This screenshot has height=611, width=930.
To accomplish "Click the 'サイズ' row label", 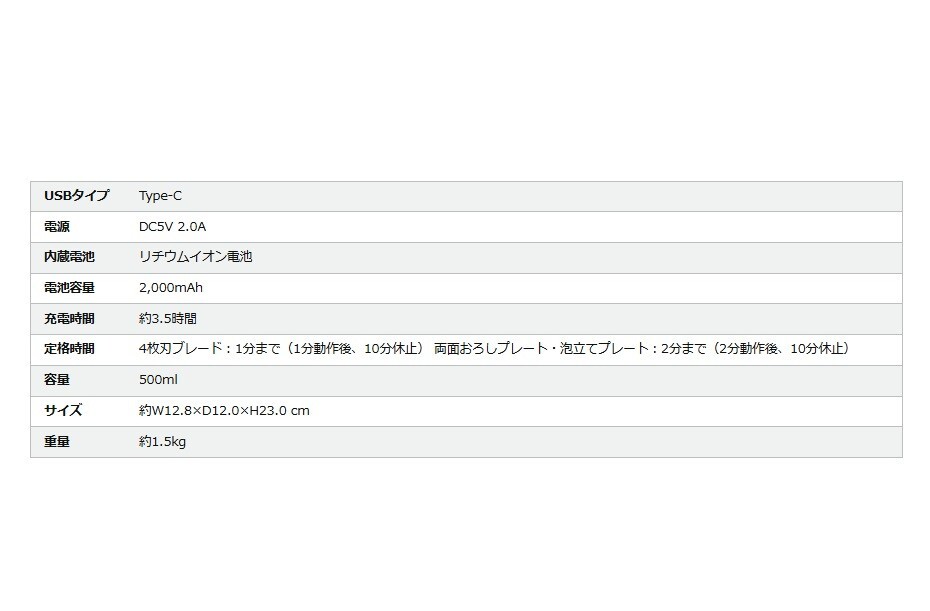I will 63,410.
